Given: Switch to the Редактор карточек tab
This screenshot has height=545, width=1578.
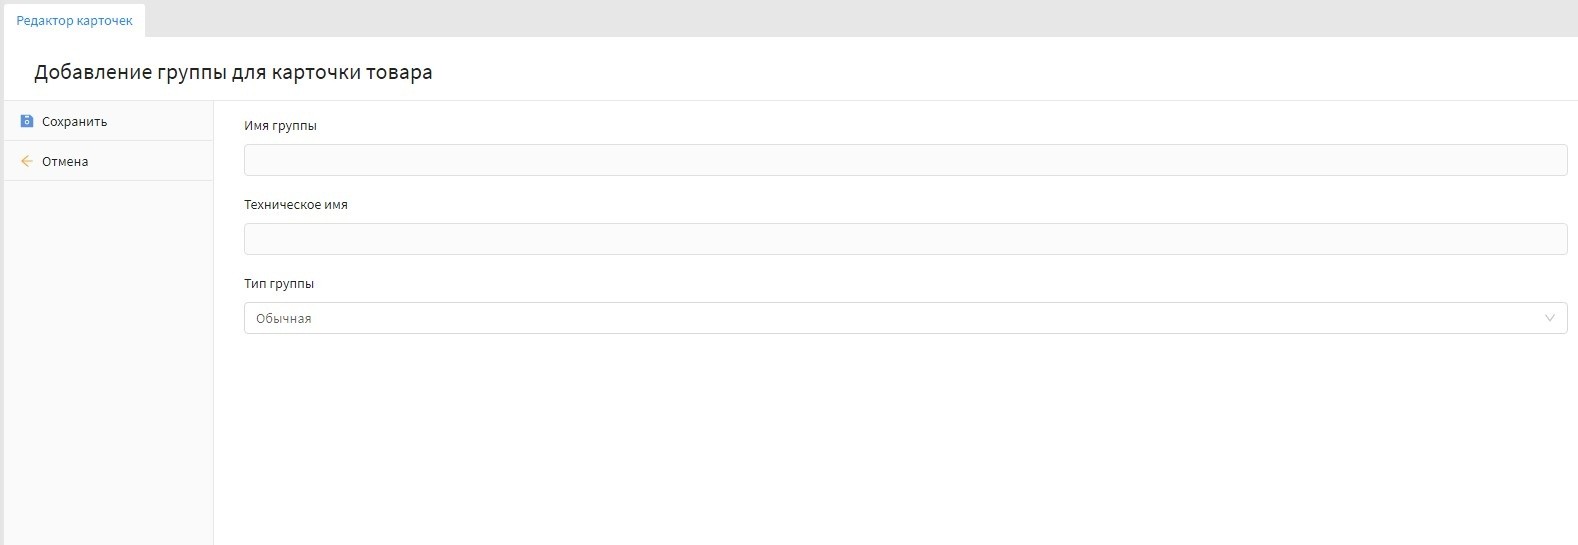Looking at the screenshot, I should [x=74, y=21].
